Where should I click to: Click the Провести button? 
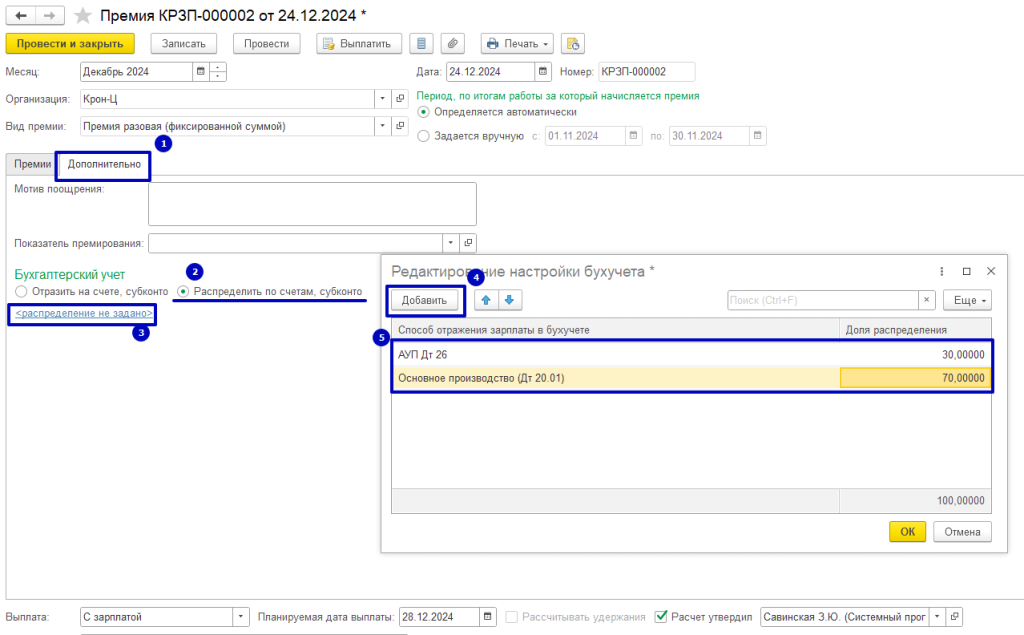coord(266,44)
